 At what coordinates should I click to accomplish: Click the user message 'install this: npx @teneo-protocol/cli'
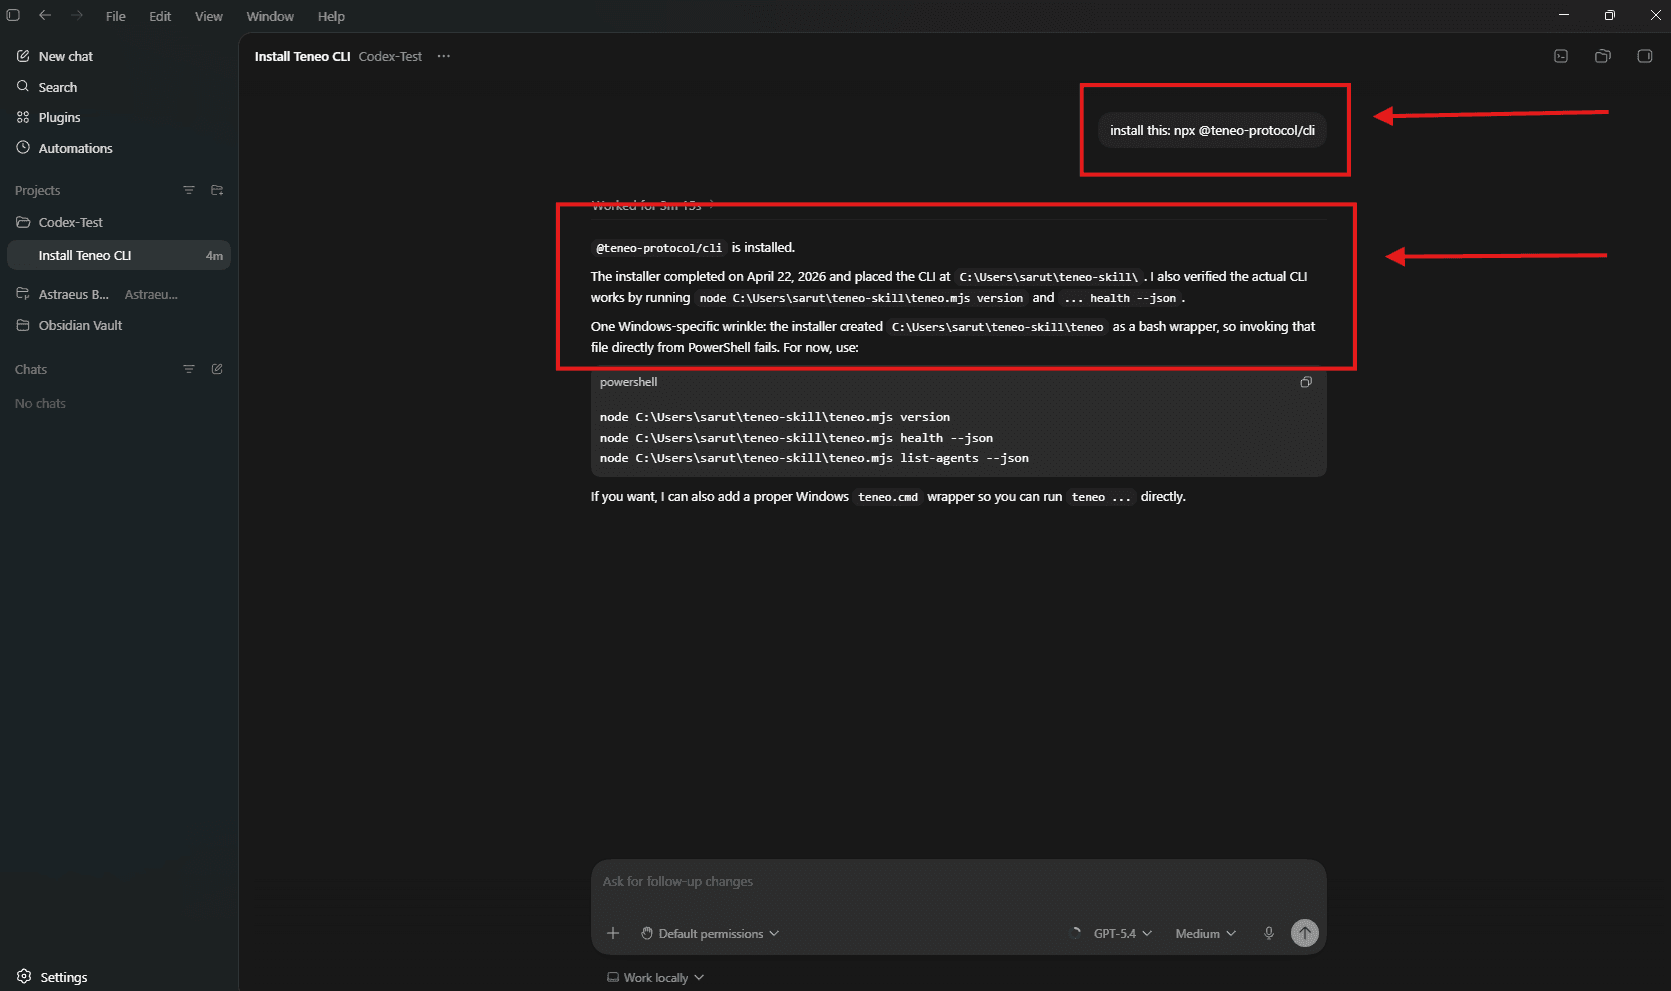pyautogui.click(x=1212, y=130)
